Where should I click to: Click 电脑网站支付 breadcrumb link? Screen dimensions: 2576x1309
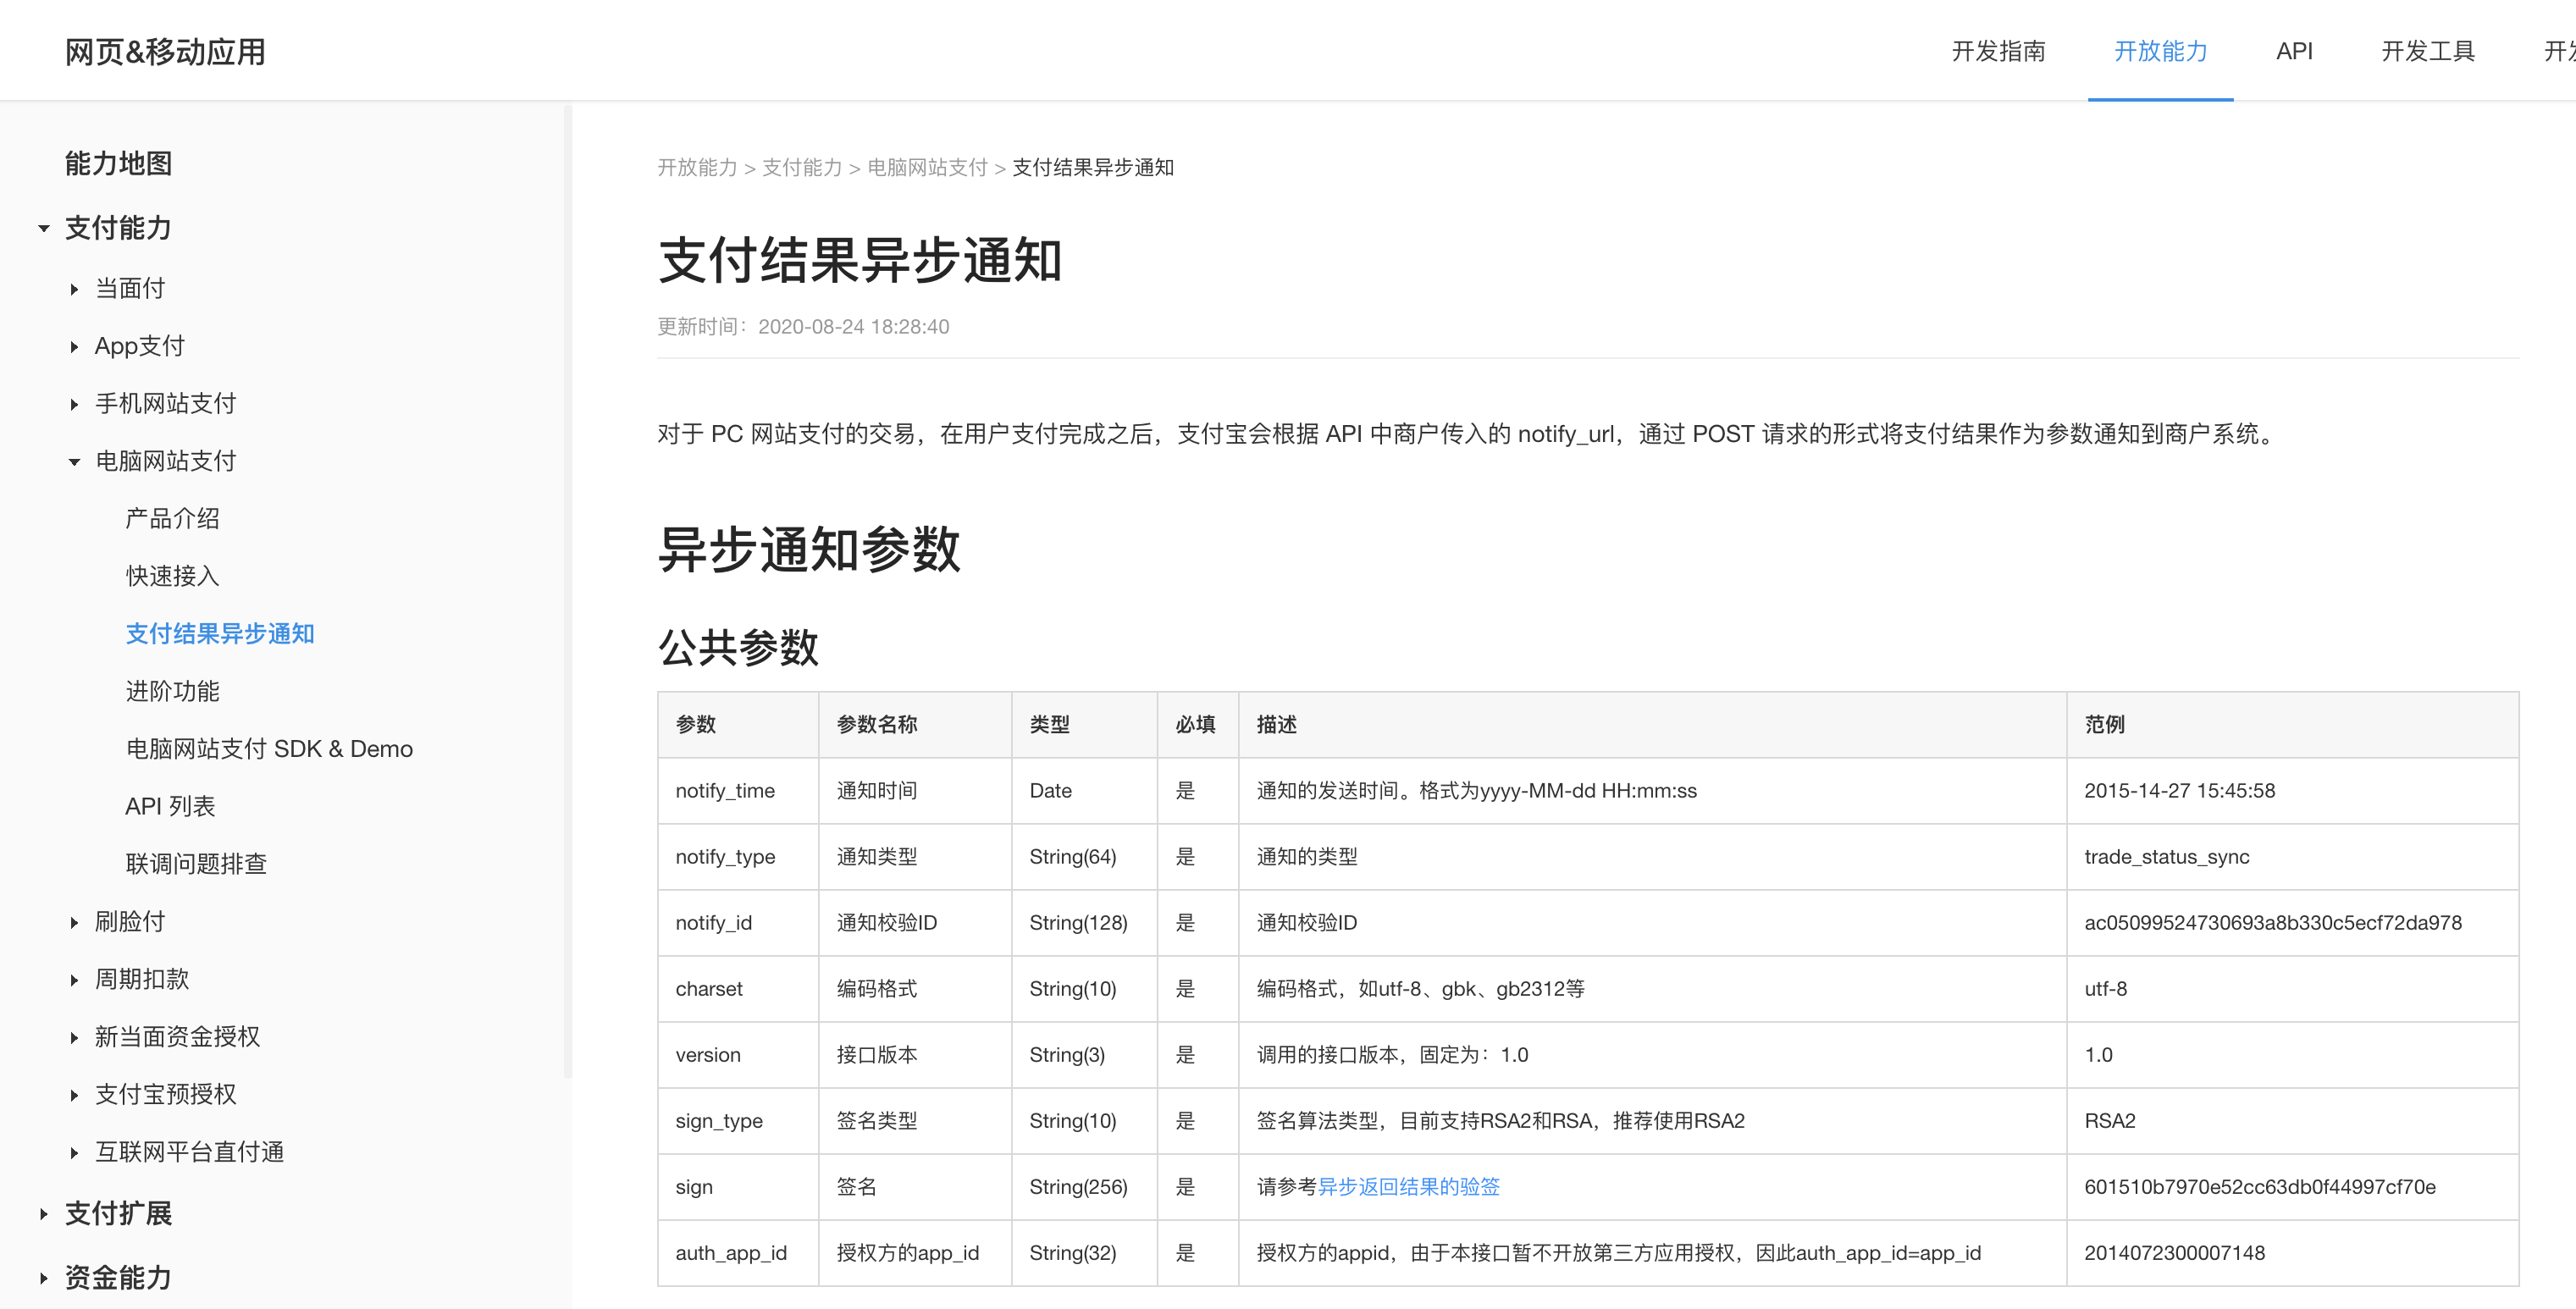(x=926, y=168)
